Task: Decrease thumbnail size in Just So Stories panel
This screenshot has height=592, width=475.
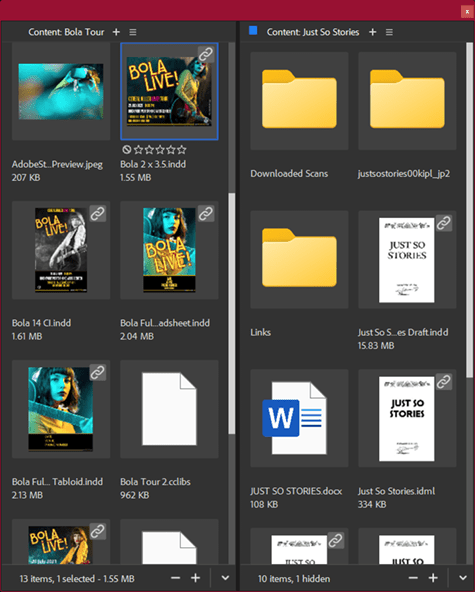Action: 413,578
